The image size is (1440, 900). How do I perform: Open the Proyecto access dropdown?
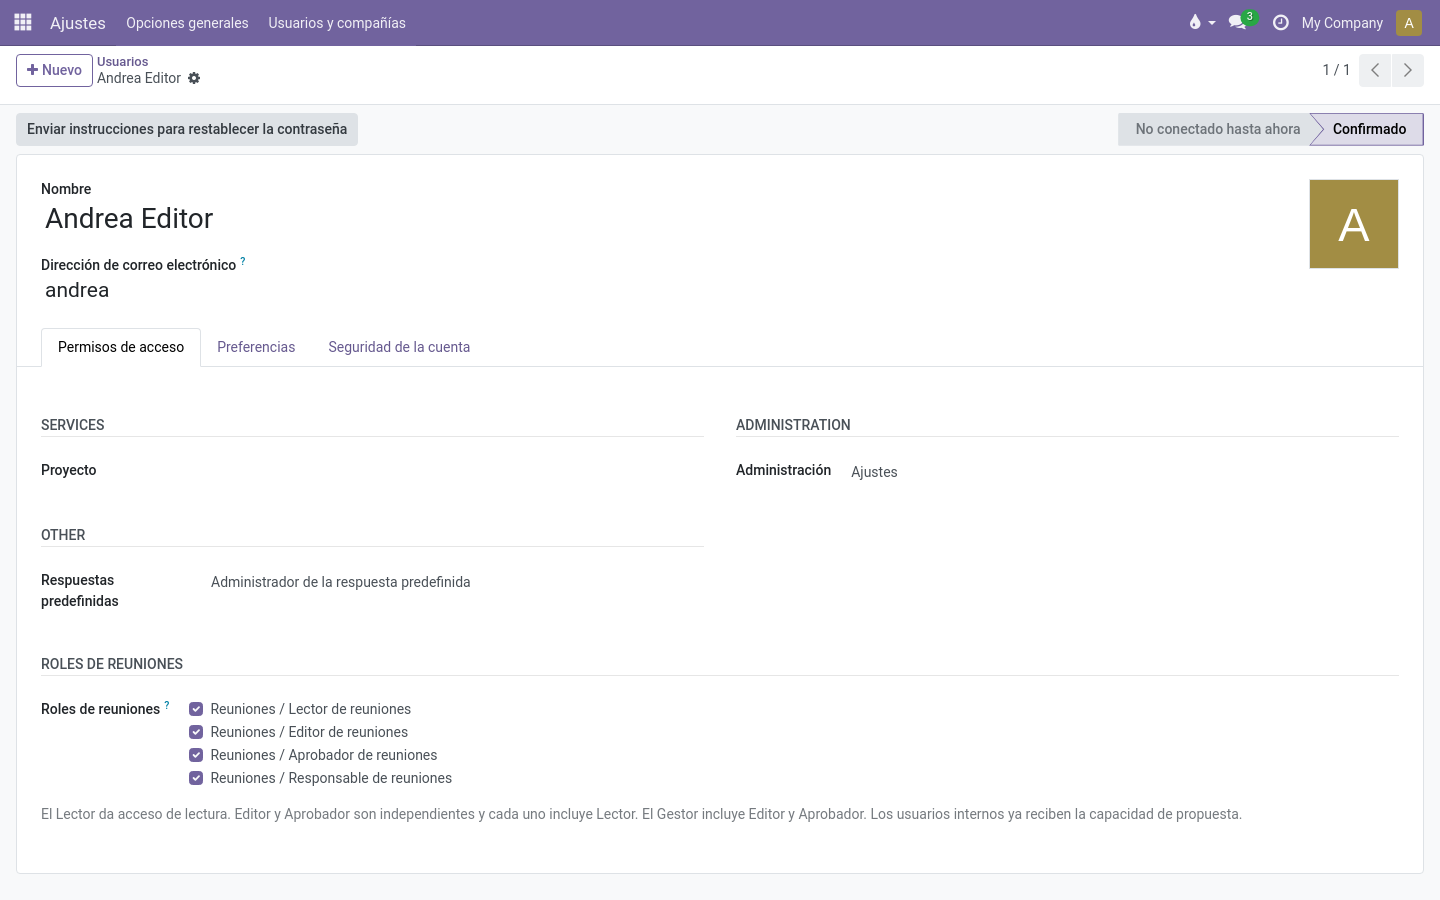(x=455, y=471)
